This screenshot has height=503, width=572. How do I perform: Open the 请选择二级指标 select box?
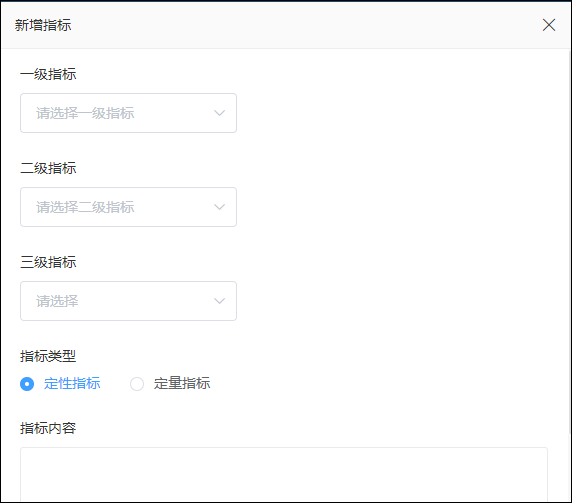pyautogui.click(x=128, y=207)
